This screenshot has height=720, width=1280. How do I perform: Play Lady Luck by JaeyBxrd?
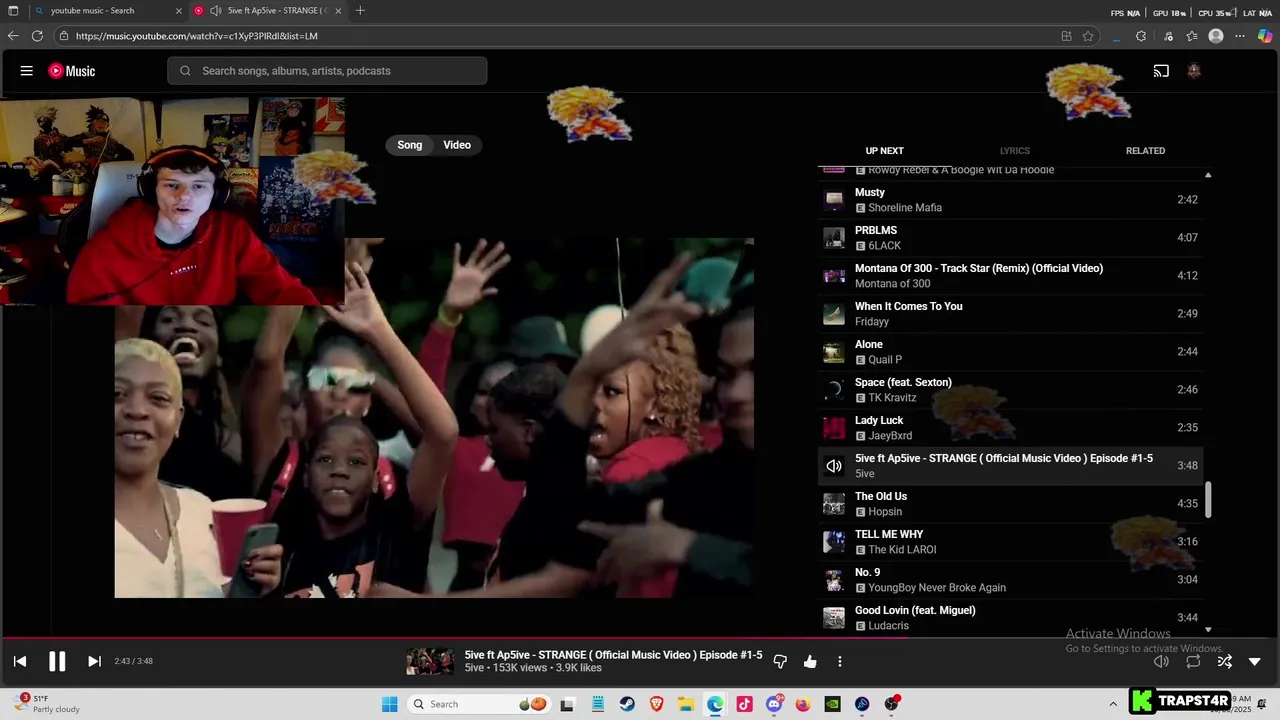[x=1010, y=428]
